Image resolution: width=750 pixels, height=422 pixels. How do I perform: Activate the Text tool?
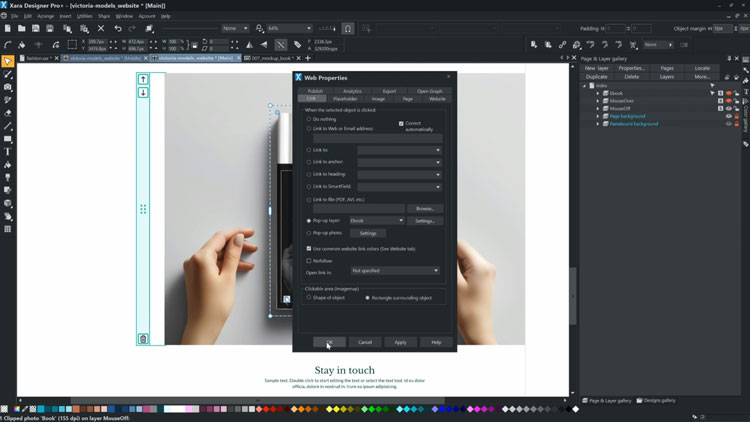[x=8, y=152]
